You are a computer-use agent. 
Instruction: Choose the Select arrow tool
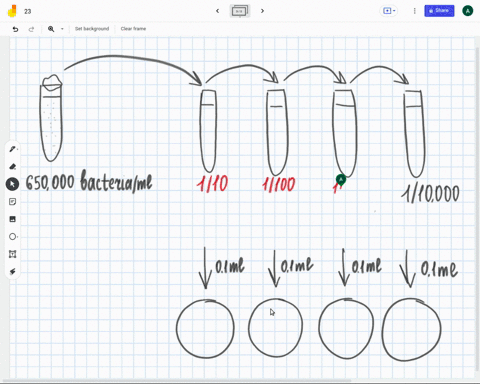click(x=13, y=184)
